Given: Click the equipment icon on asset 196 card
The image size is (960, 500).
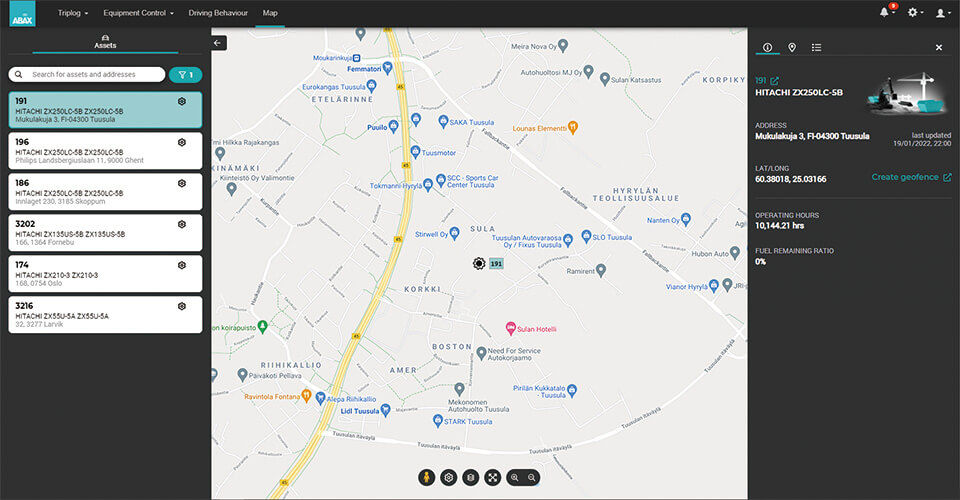Looking at the screenshot, I should click(182, 142).
